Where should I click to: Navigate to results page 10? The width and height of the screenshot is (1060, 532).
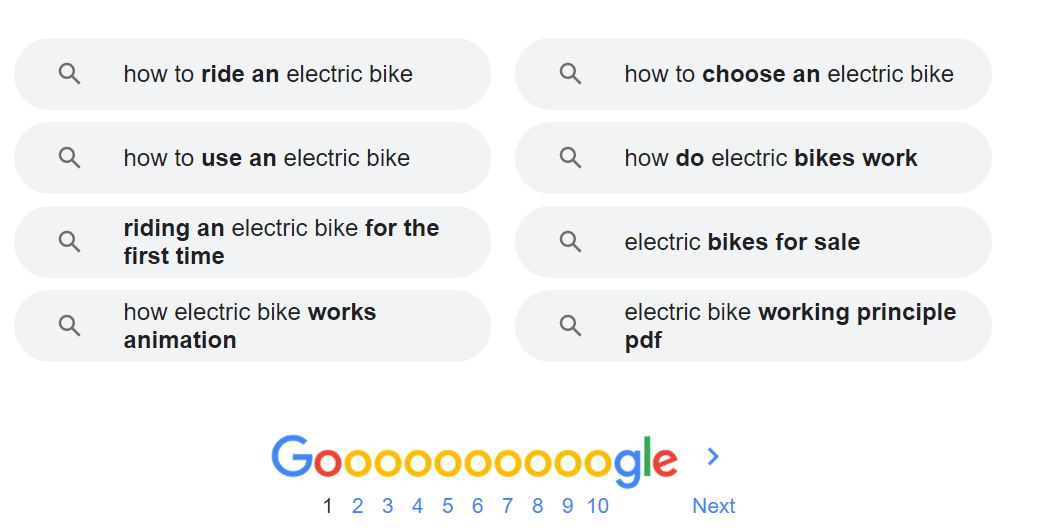(598, 506)
